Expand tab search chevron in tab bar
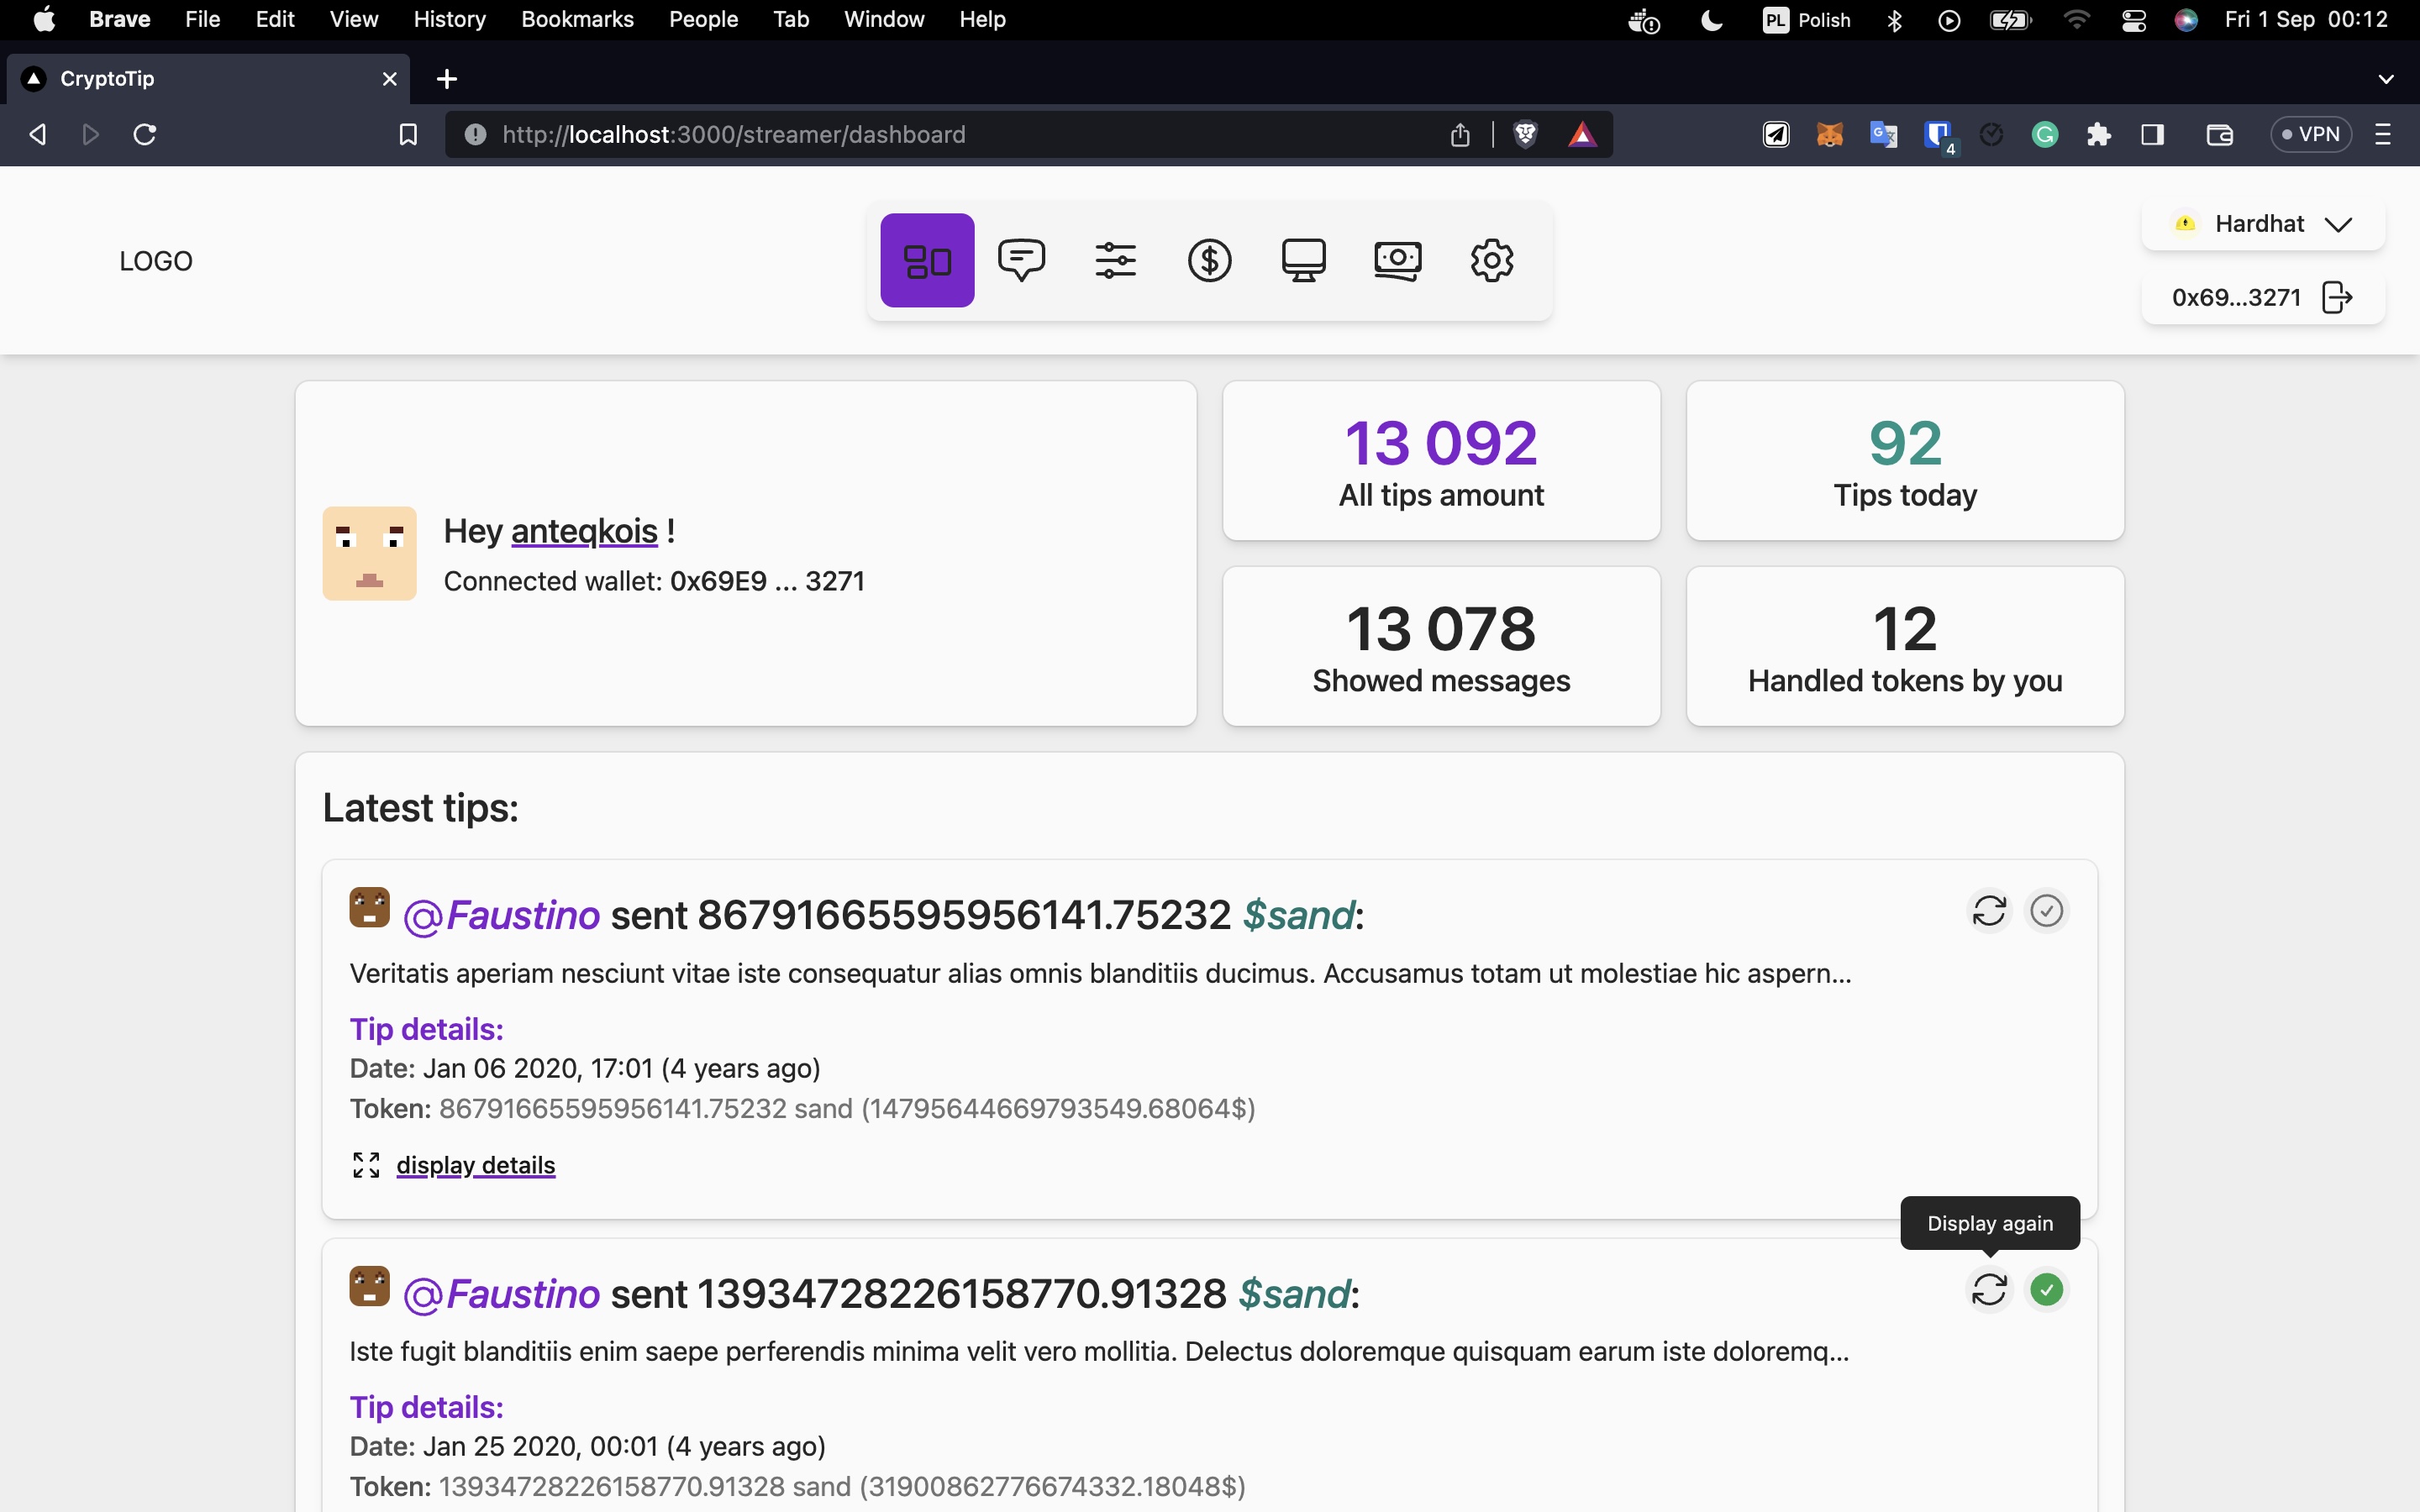Viewport: 2420px width, 1512px height. (2386, 79)
